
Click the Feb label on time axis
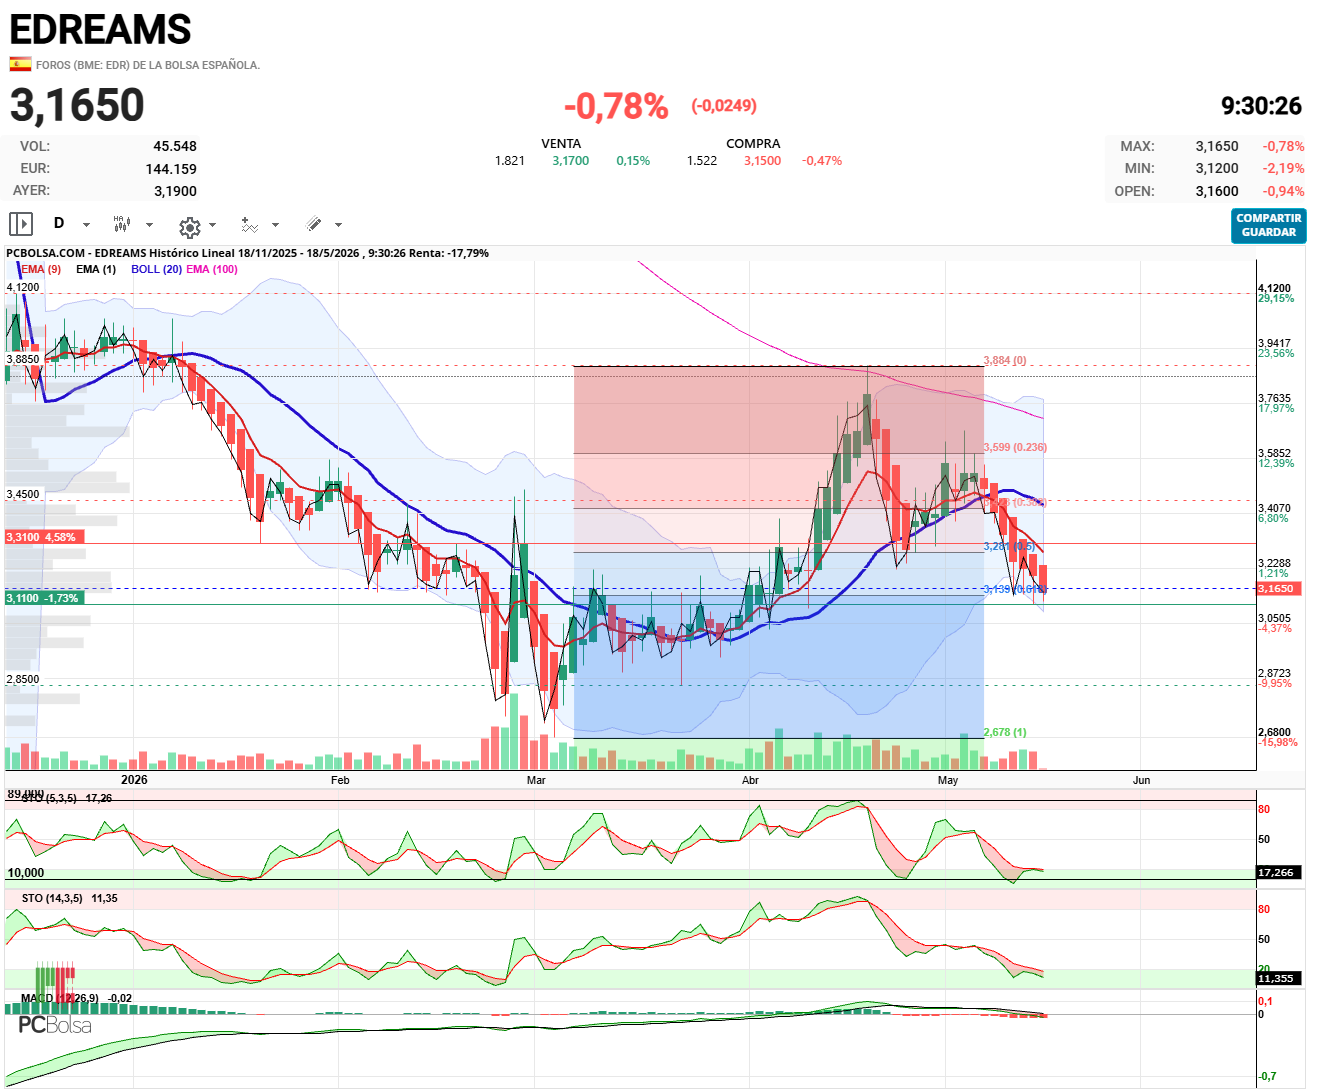click(340, 780)
